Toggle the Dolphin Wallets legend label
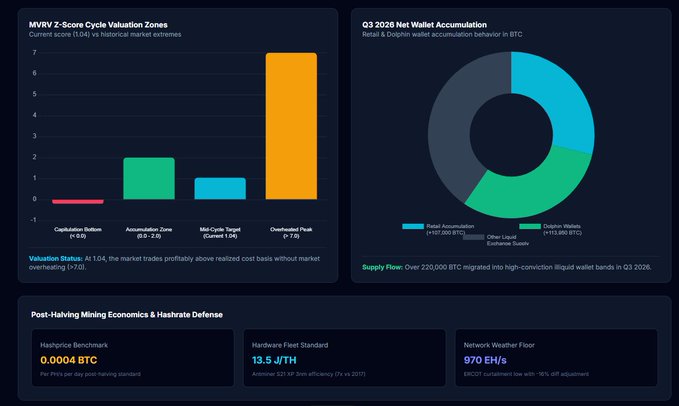This screenshot has width=679, height=406. coord(563,229)
